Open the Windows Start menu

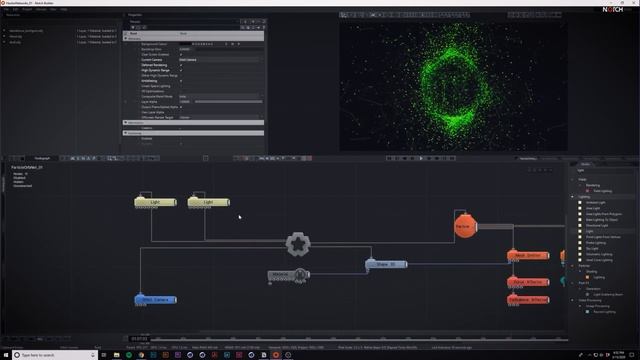(6, 355)
